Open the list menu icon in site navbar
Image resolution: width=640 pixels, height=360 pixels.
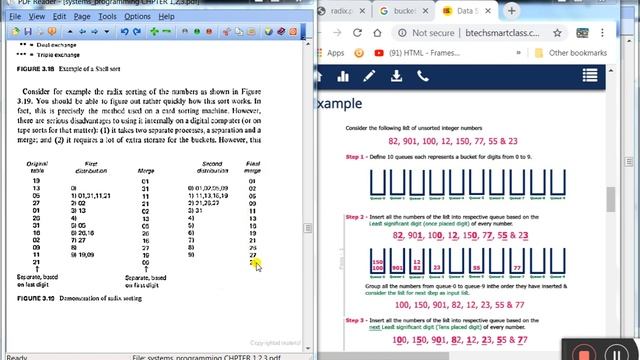pyautogui.click(x=590, y=76)
